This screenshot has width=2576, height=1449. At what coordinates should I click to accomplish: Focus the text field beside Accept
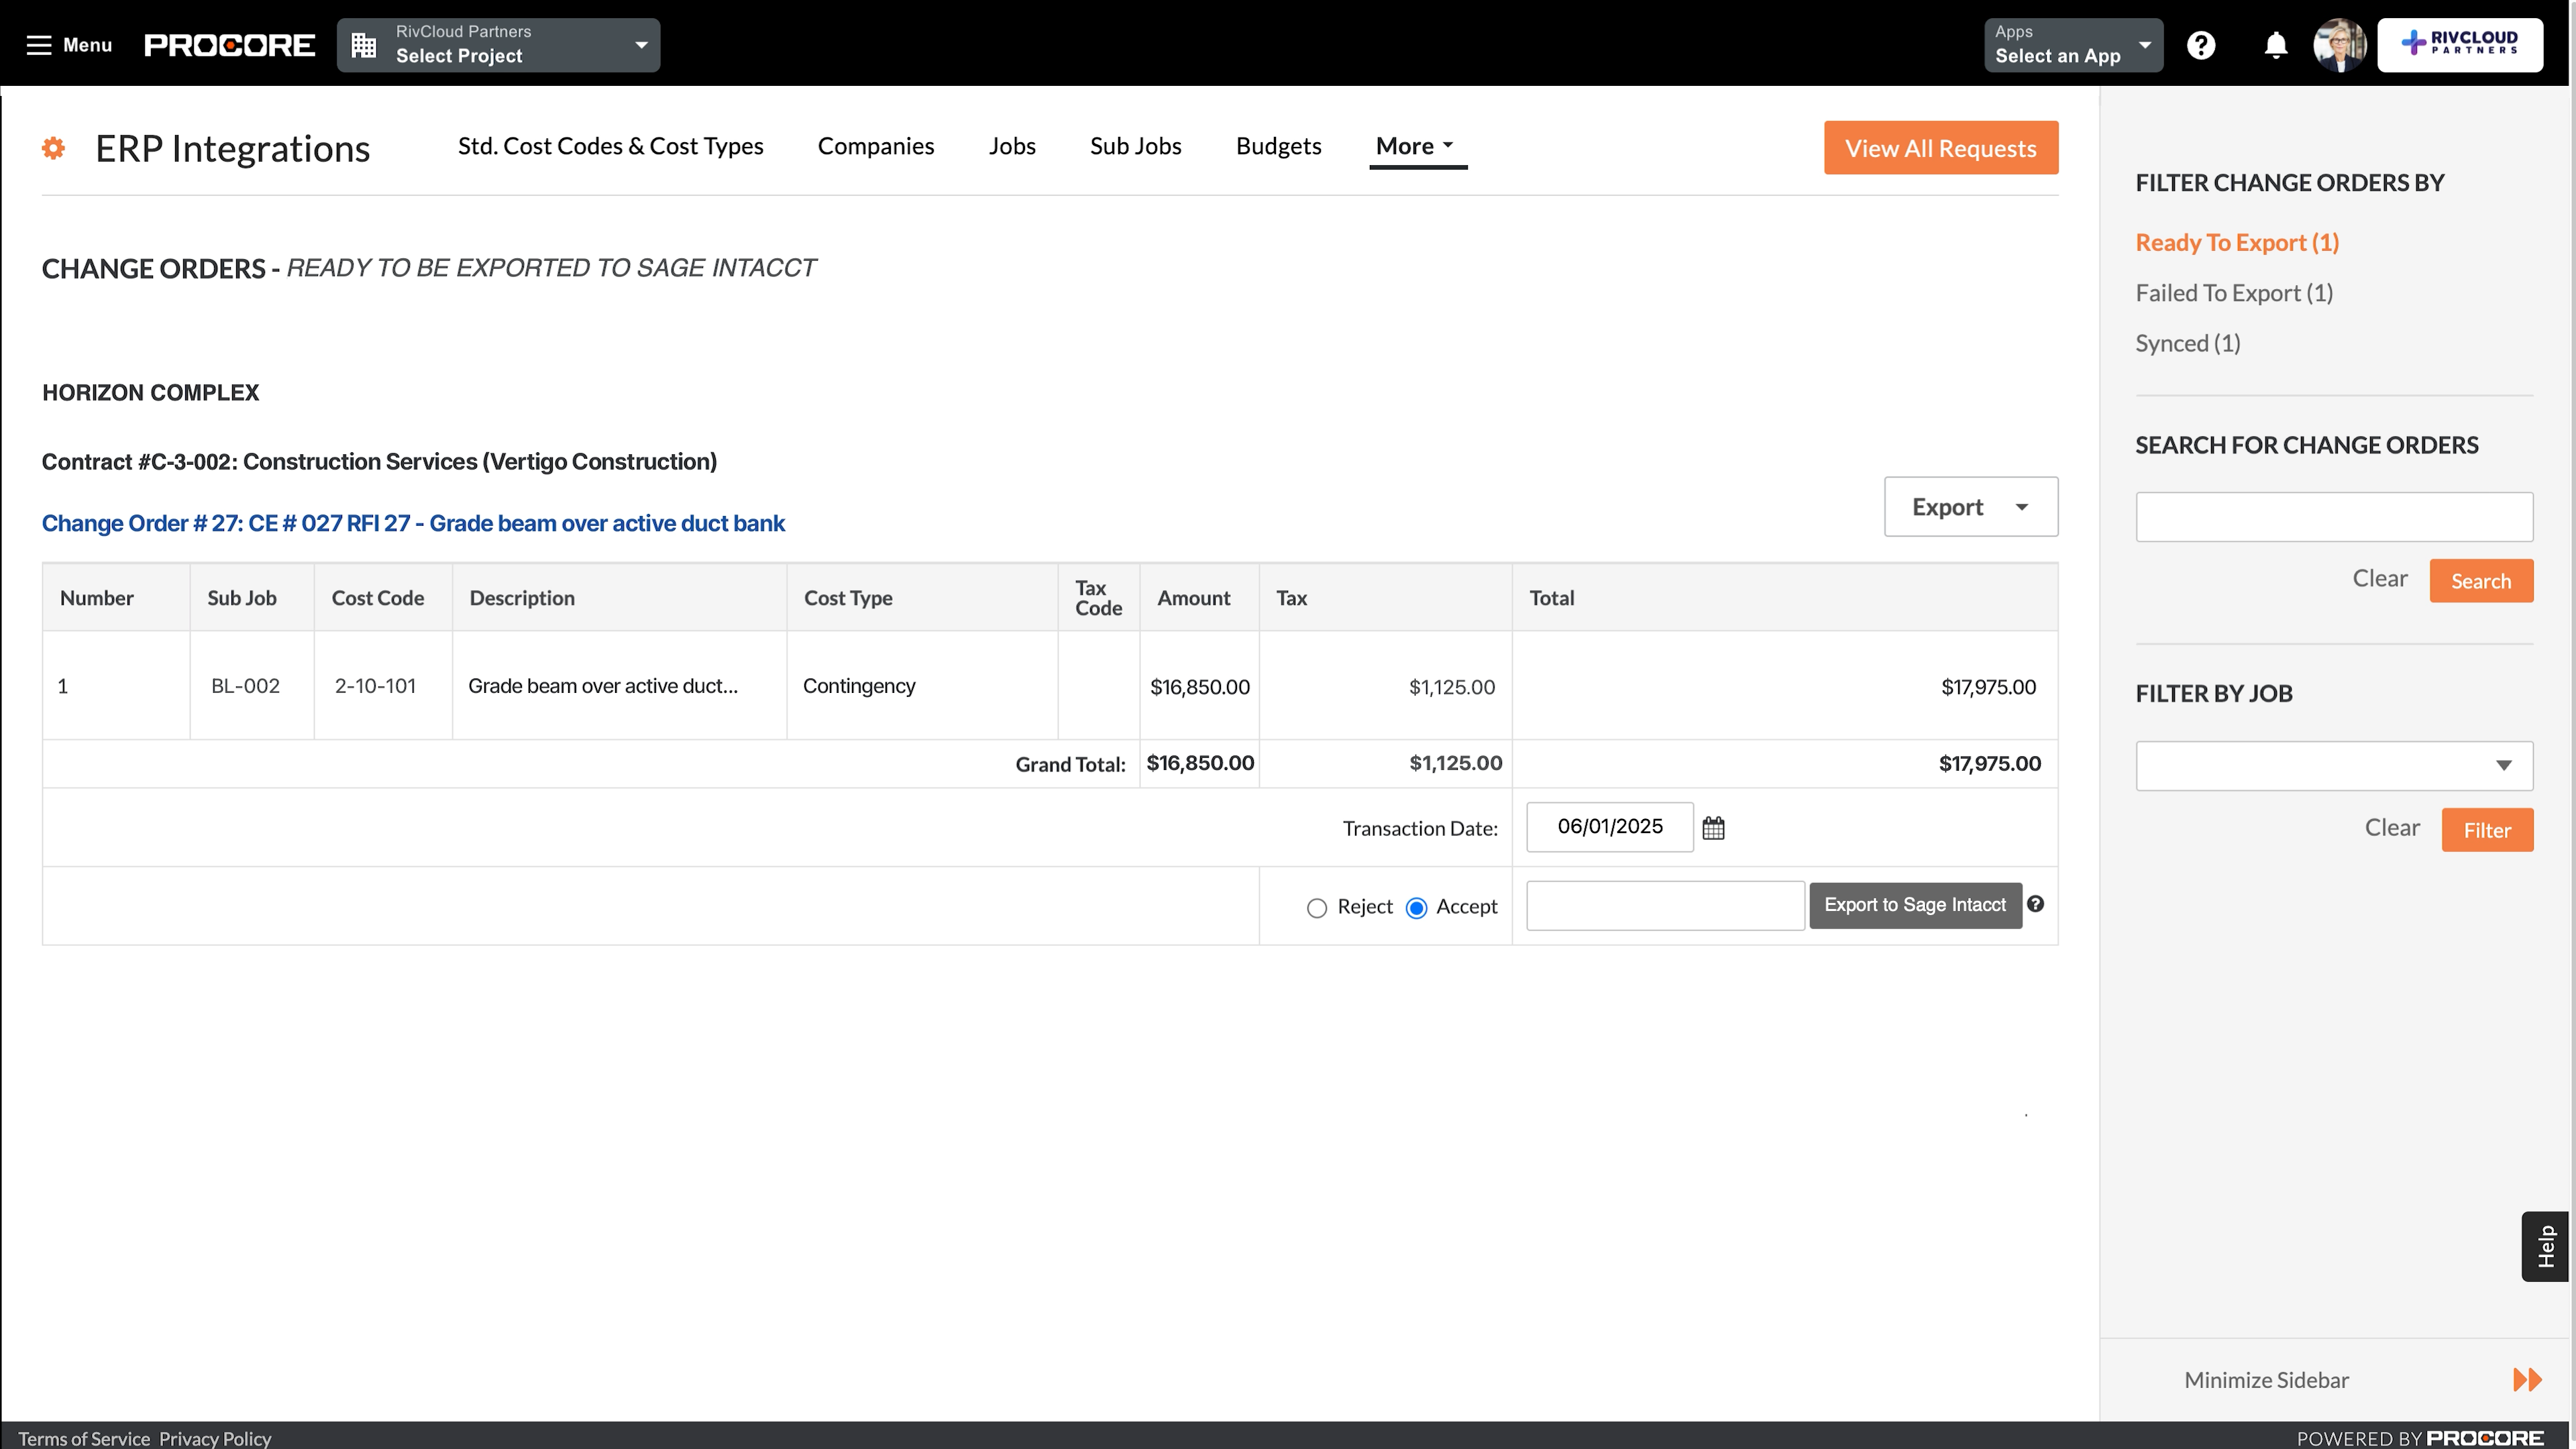[x=1665, y=906]
